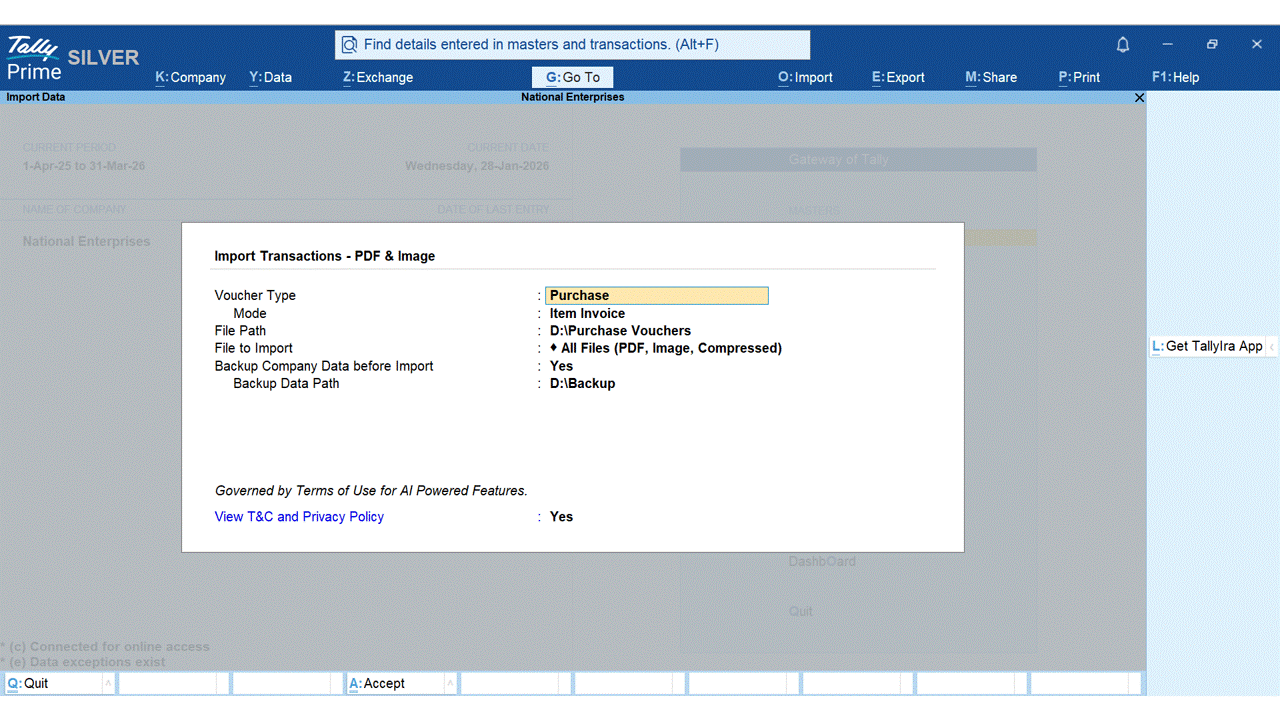This screenshot has width=1280, height=720.
Task: Close the Import Data screen with X
Action: point(1139,98)
